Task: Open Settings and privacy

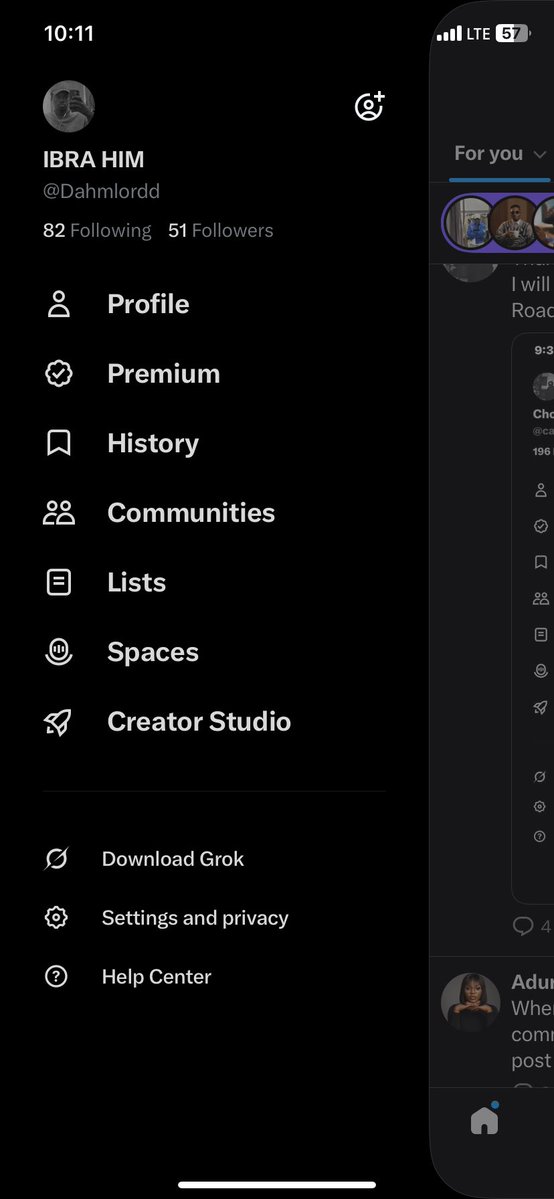Action: (195, 918)
